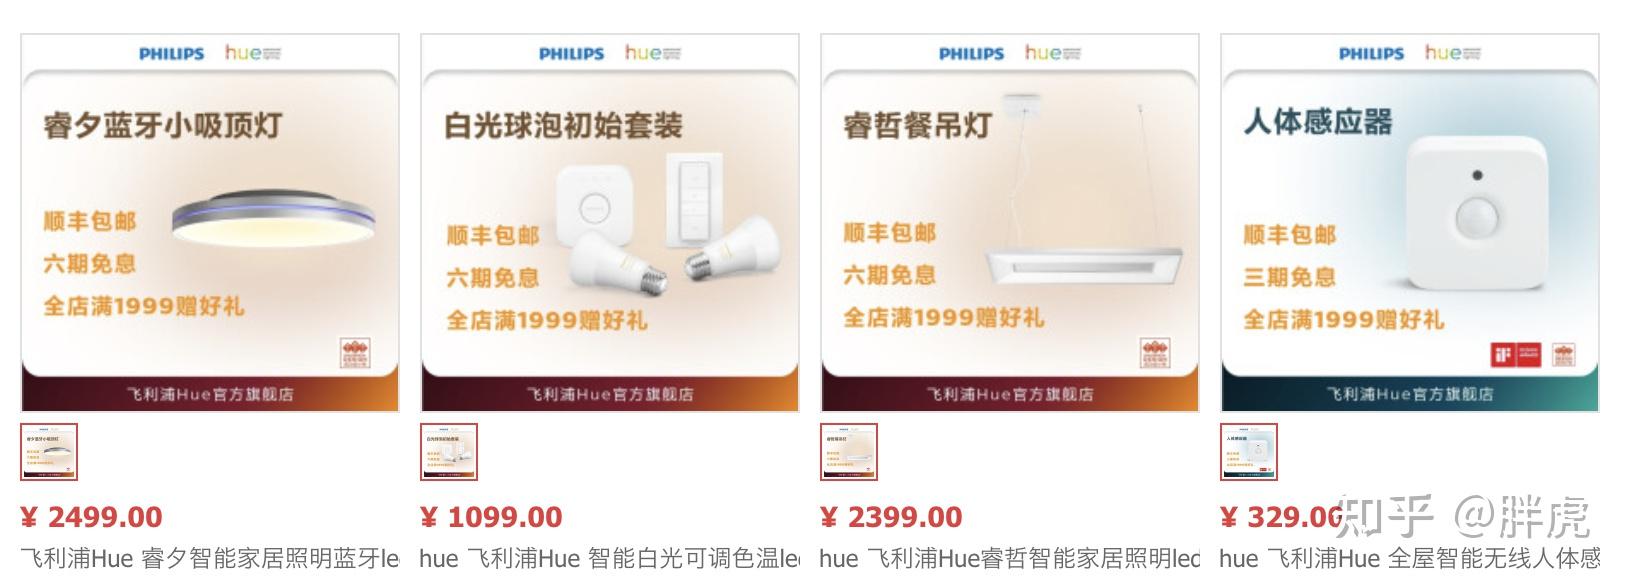Open the 睿哲餐吊灯 product image
Viewport: 1632px width, 582px height.
[x=1010, y=223]
